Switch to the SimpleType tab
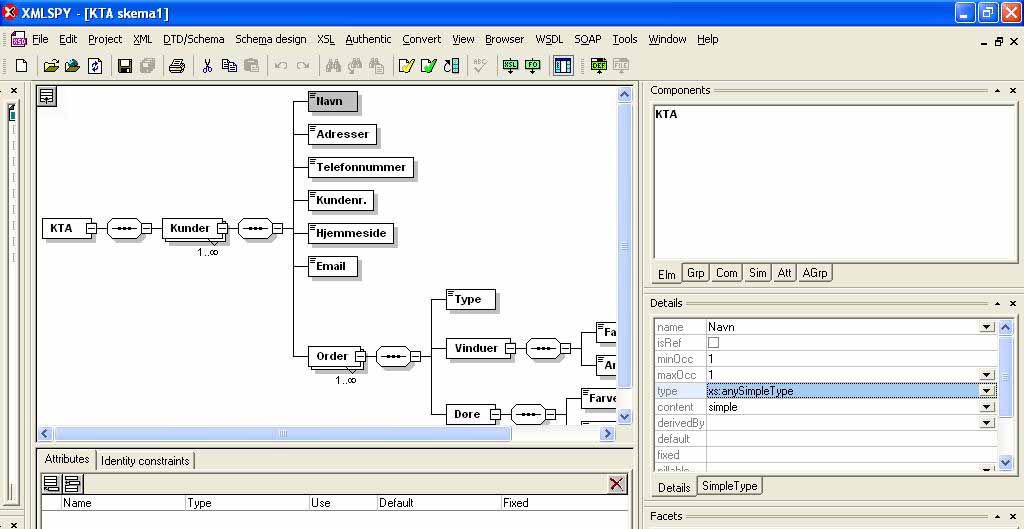 (729, 486)
